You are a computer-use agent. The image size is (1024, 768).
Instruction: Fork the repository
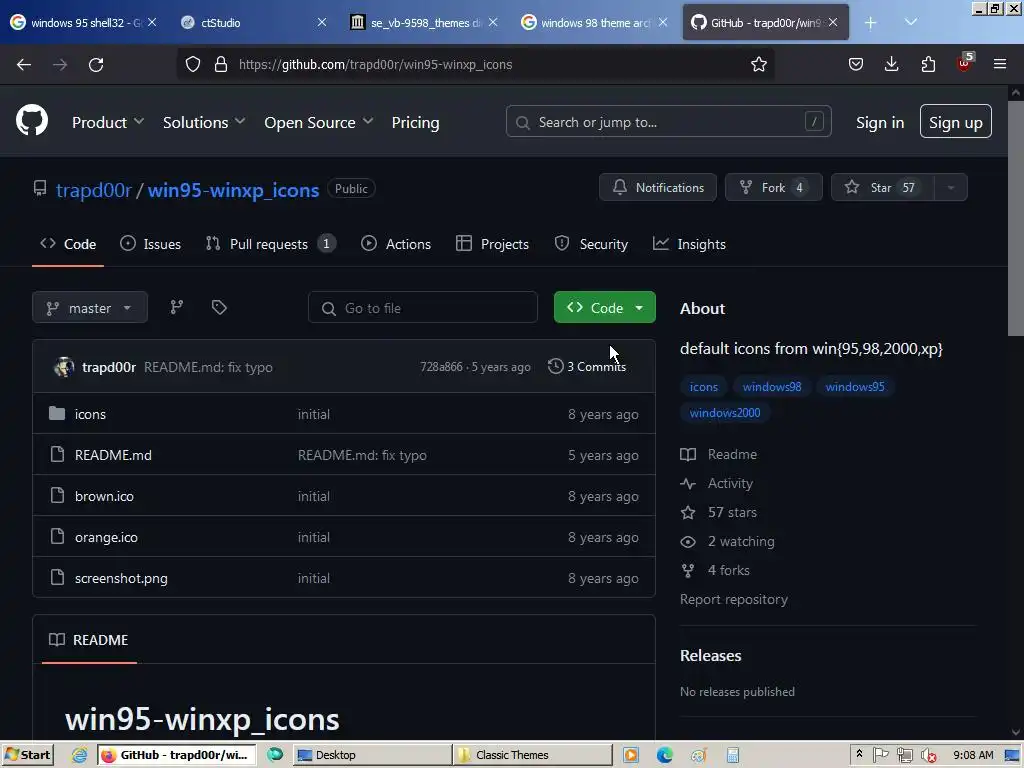pos(773,187)
